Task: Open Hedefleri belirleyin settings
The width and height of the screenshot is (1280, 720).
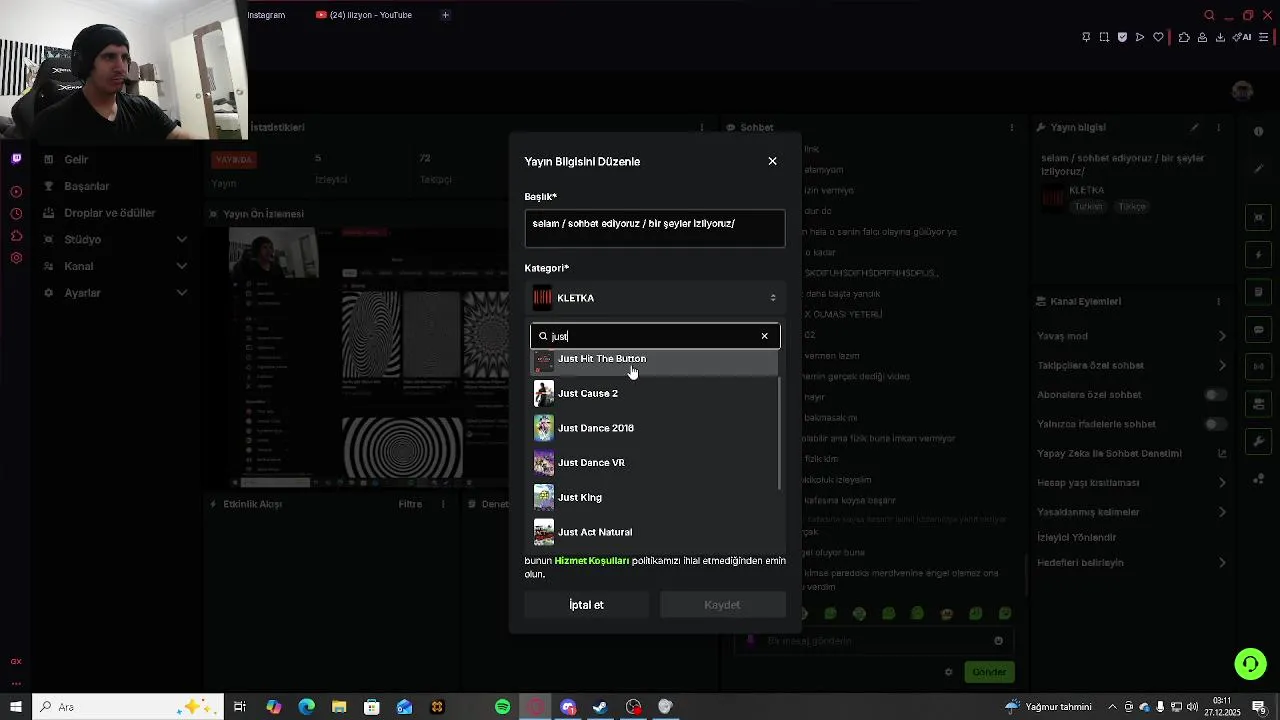Action: [x=1132, y=562]
